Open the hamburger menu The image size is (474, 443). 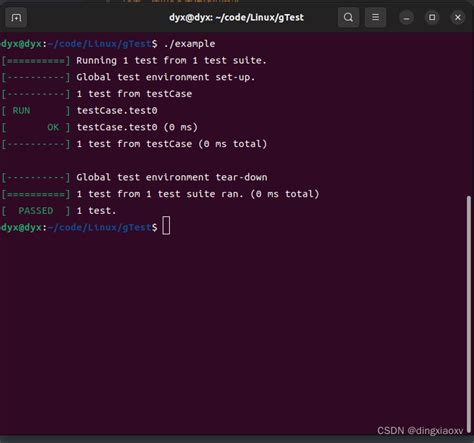tap(375, 17)
